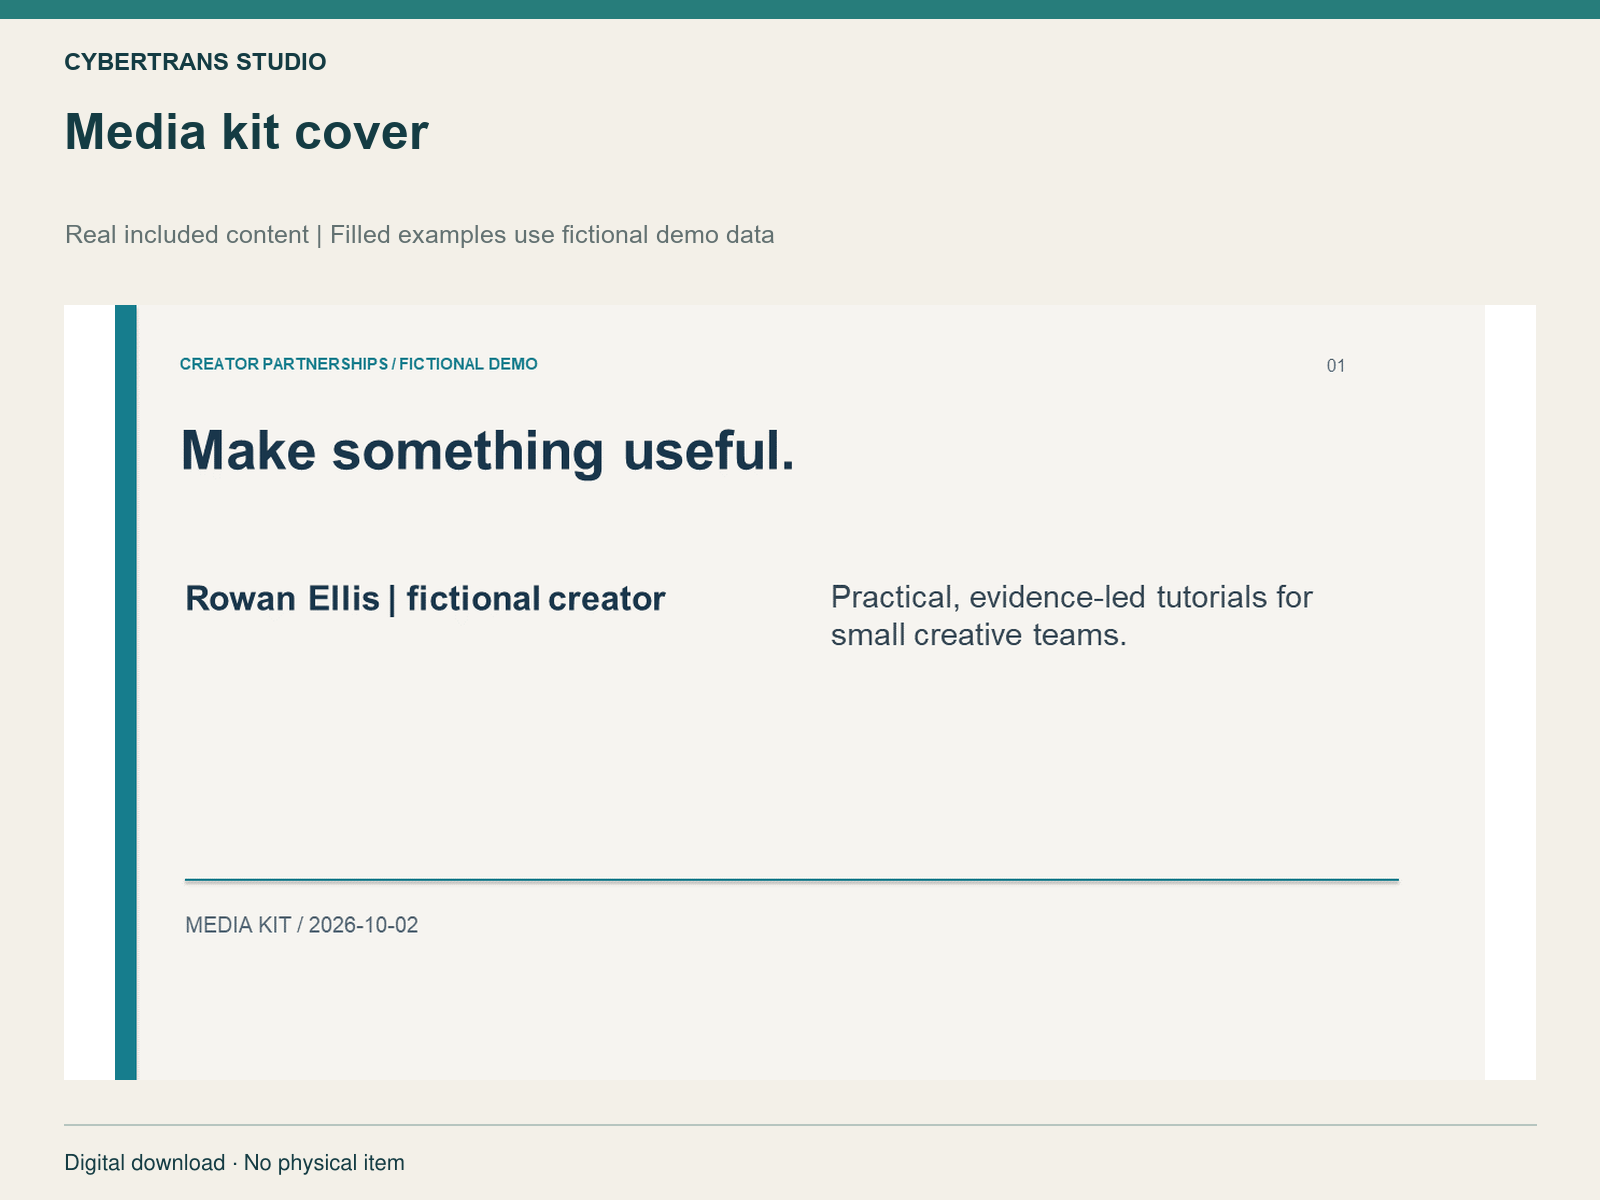Click 'MEDIA KIT / 2026-10-02' date line
The height and width of the screenshot is (1200, 1600).
click(x=301, y=925)
